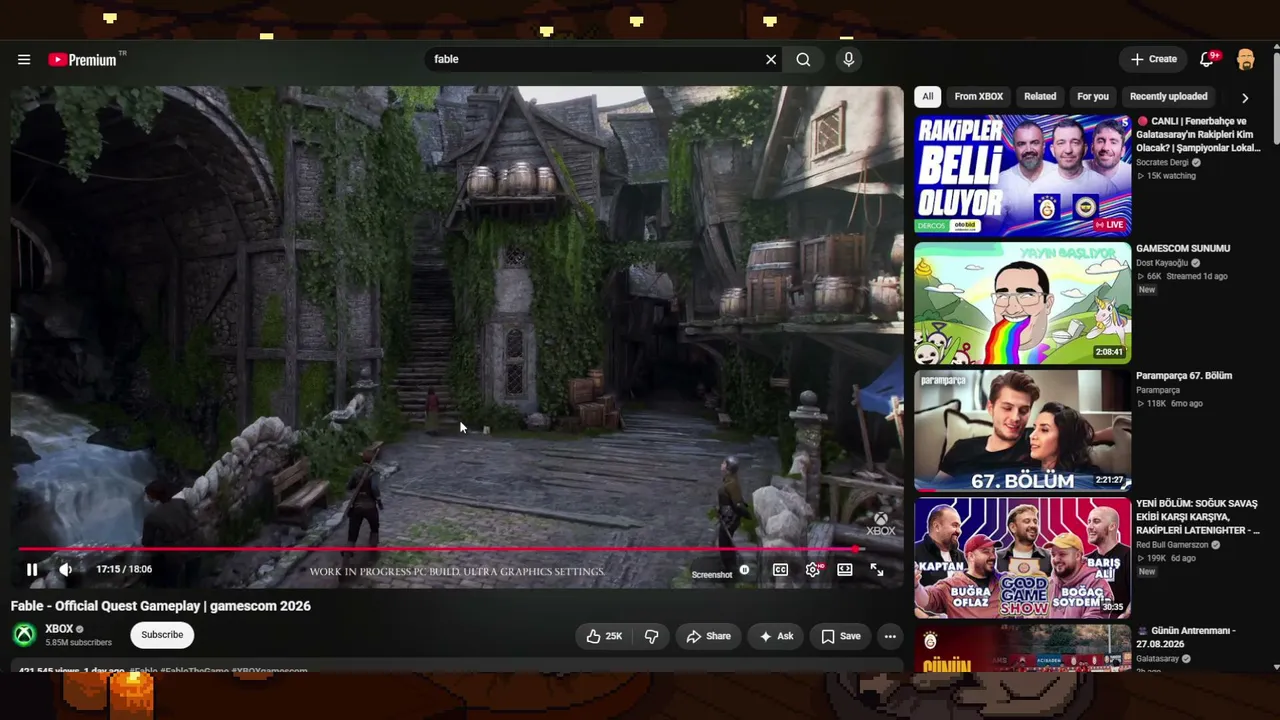Select the 'For you' filter chip
This screenshot has width=1280, height=720.
(1093, 97)
